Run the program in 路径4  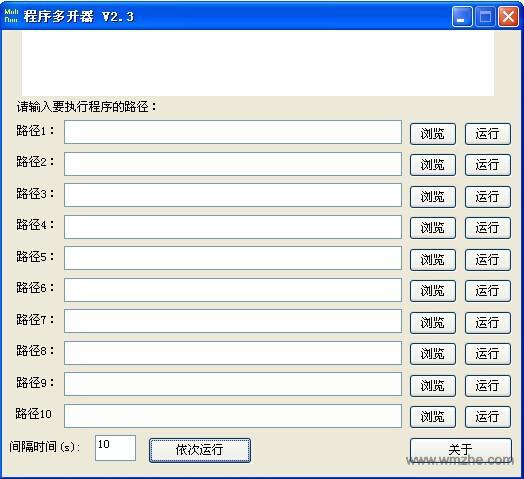point(488,228)
